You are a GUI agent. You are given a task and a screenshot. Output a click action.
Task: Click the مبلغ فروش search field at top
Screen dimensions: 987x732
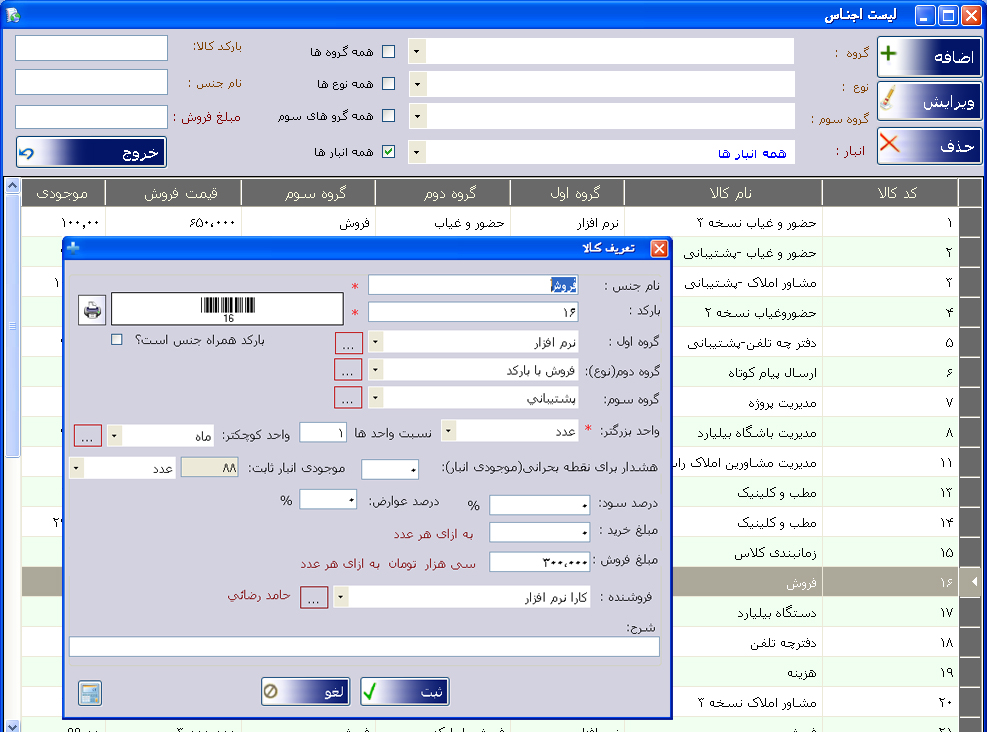pyautogui.click(x=91, y=116)
